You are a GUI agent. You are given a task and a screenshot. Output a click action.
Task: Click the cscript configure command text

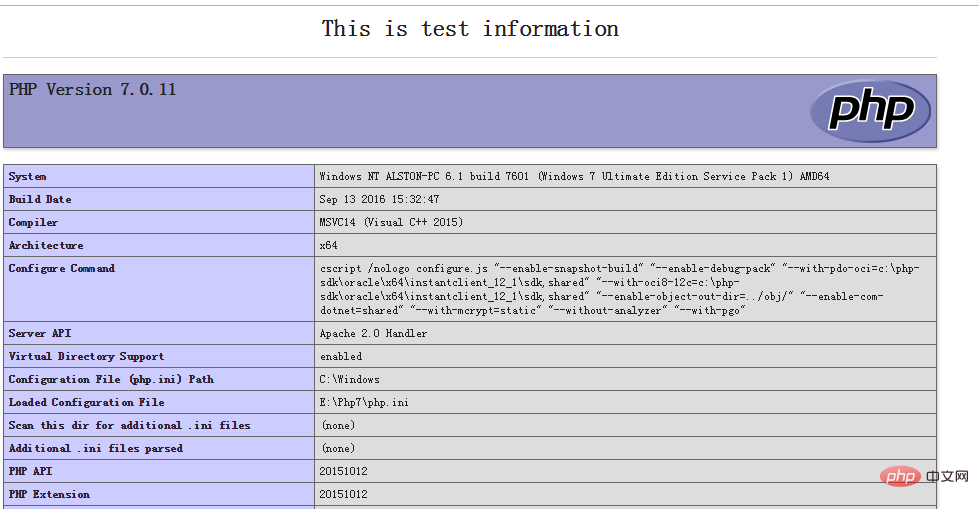pyautogui.click(x=619, y=289)
